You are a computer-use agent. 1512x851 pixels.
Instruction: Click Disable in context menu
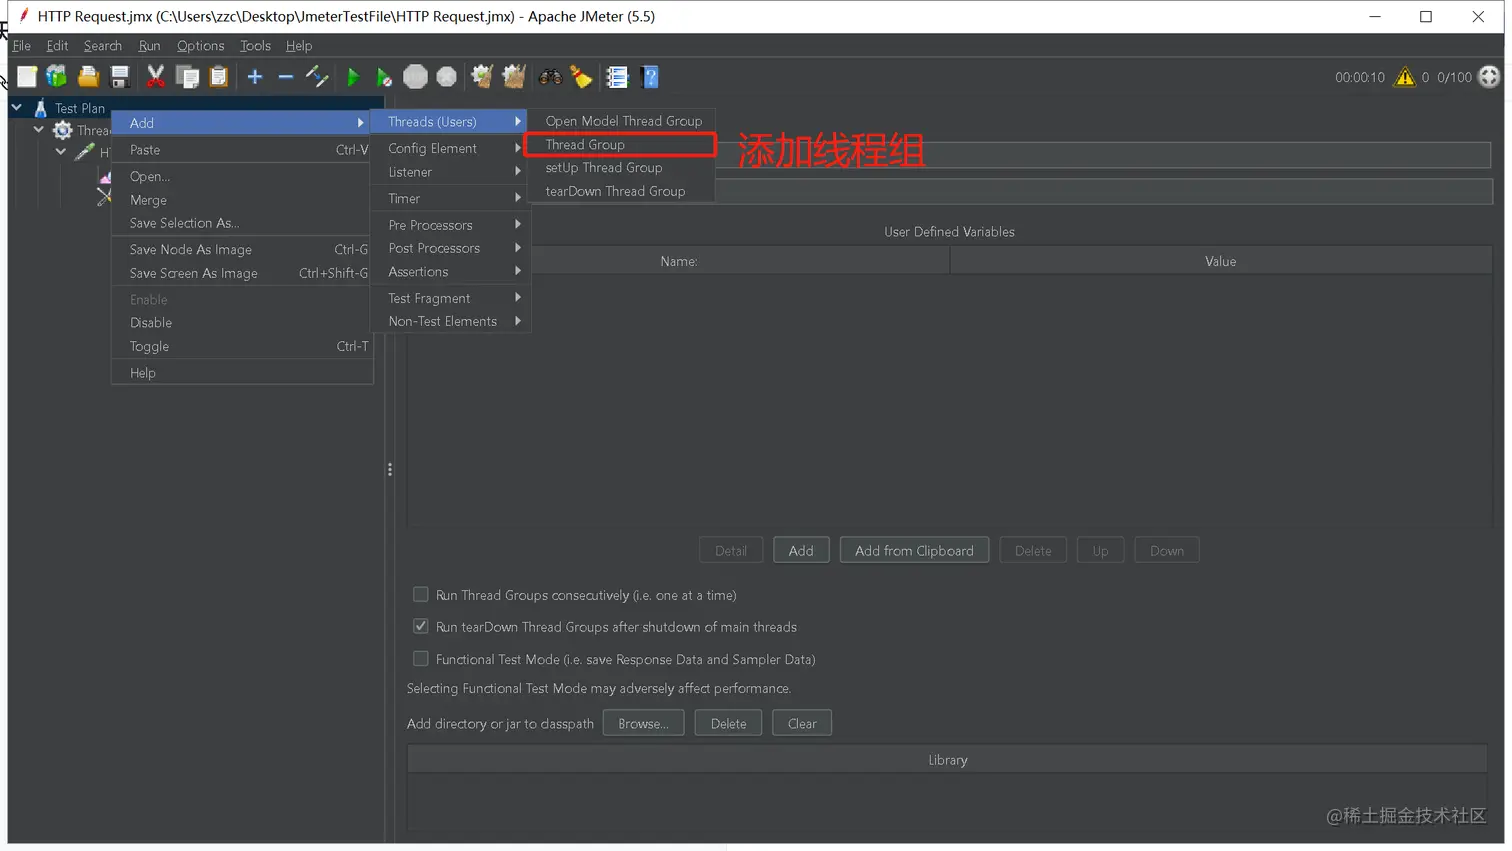click(x=242, y=323)
